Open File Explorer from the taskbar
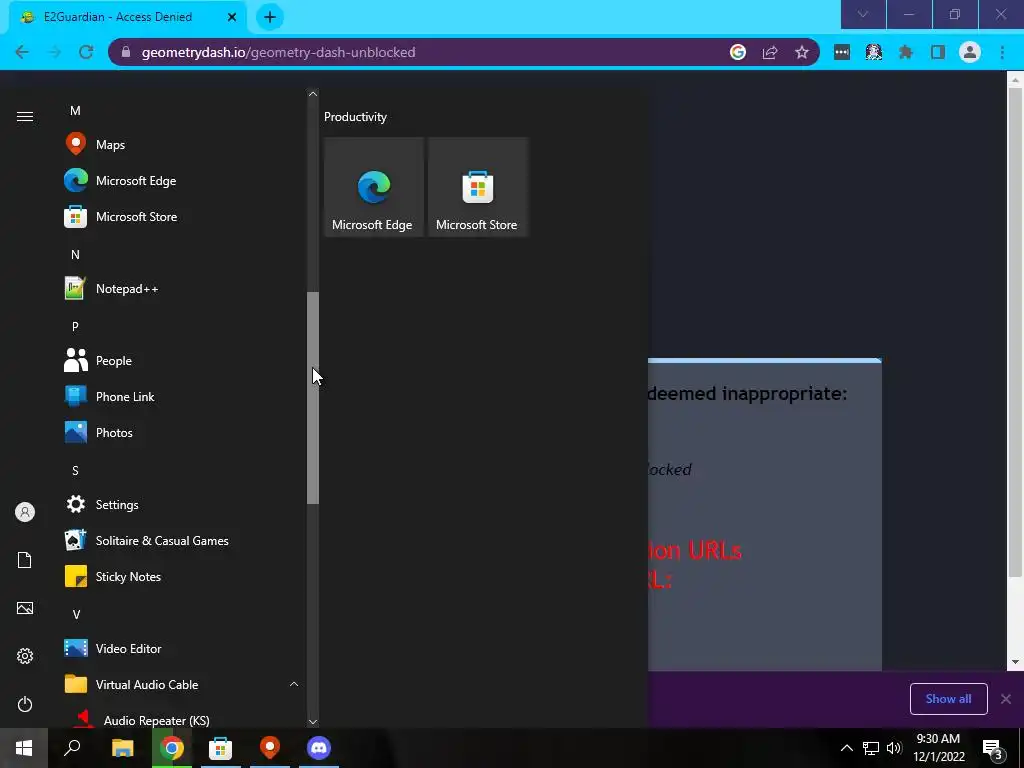The image size is (1024, 768). tap(122, 748)
